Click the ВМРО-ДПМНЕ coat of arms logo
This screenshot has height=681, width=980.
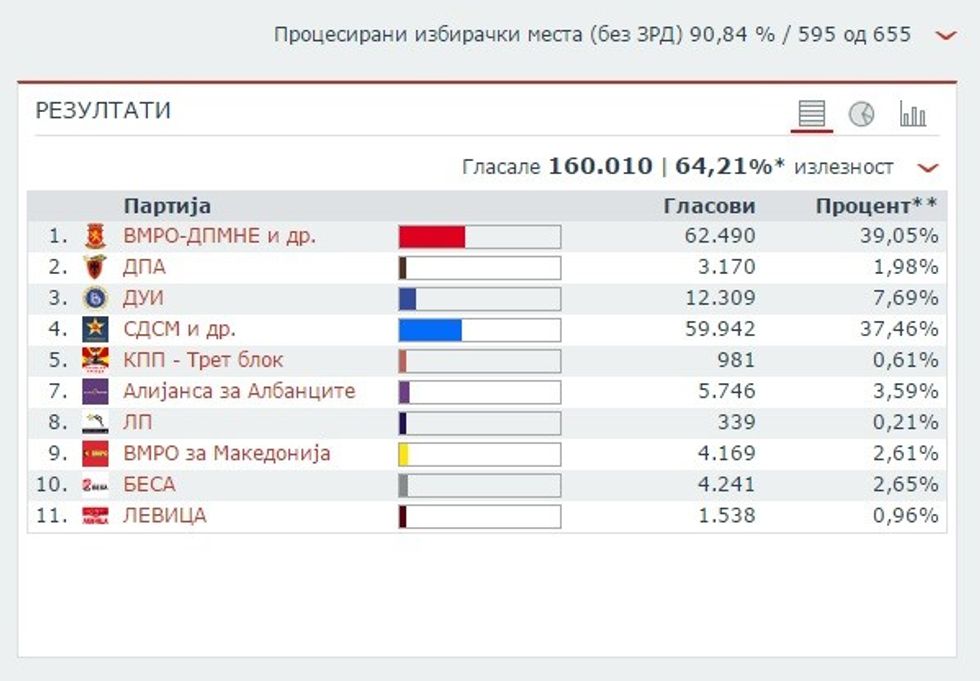(x=97, y=235)
